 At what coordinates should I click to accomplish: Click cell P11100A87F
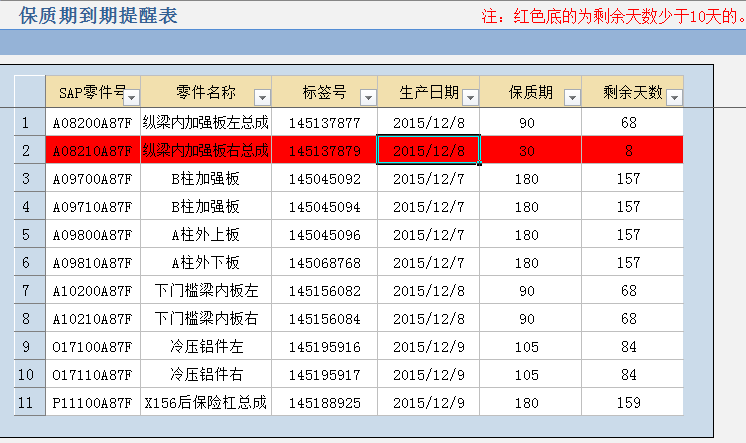coord(92,403)
